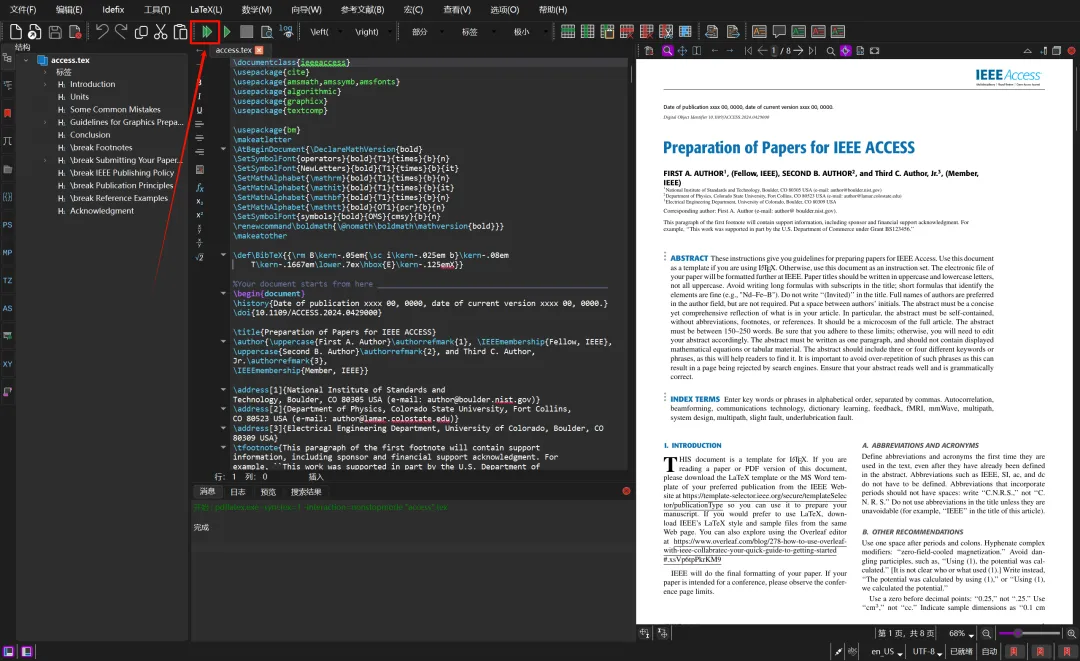Click the gray Stop compile square

(246, 32)
